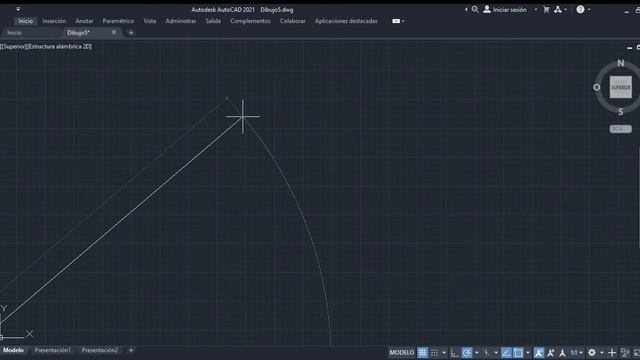Toggle isometric drafting
The height and width of the screenshot is (360, 640).
tap(487, 352)
